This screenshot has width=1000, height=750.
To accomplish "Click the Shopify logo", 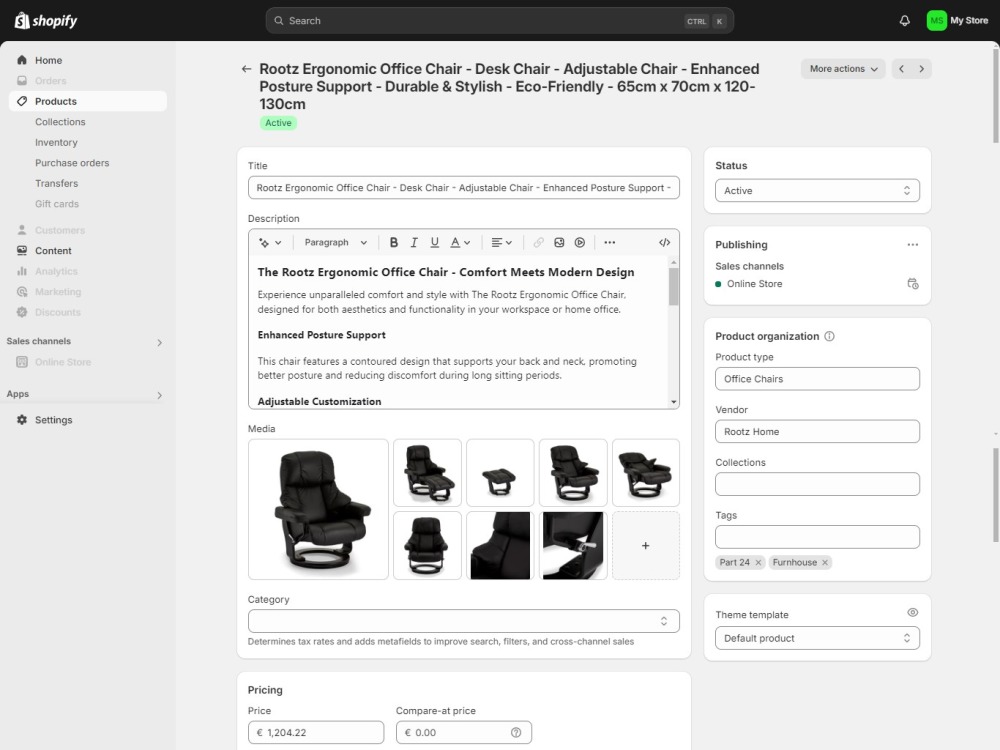I will point(46,20).
